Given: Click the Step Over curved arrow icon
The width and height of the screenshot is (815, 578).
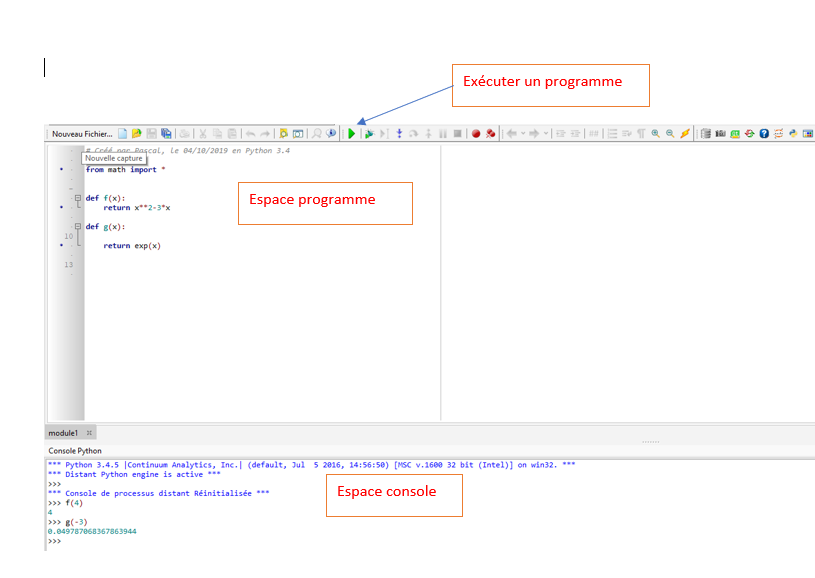Looking at the screenshot, I should [x=414, y=134].
